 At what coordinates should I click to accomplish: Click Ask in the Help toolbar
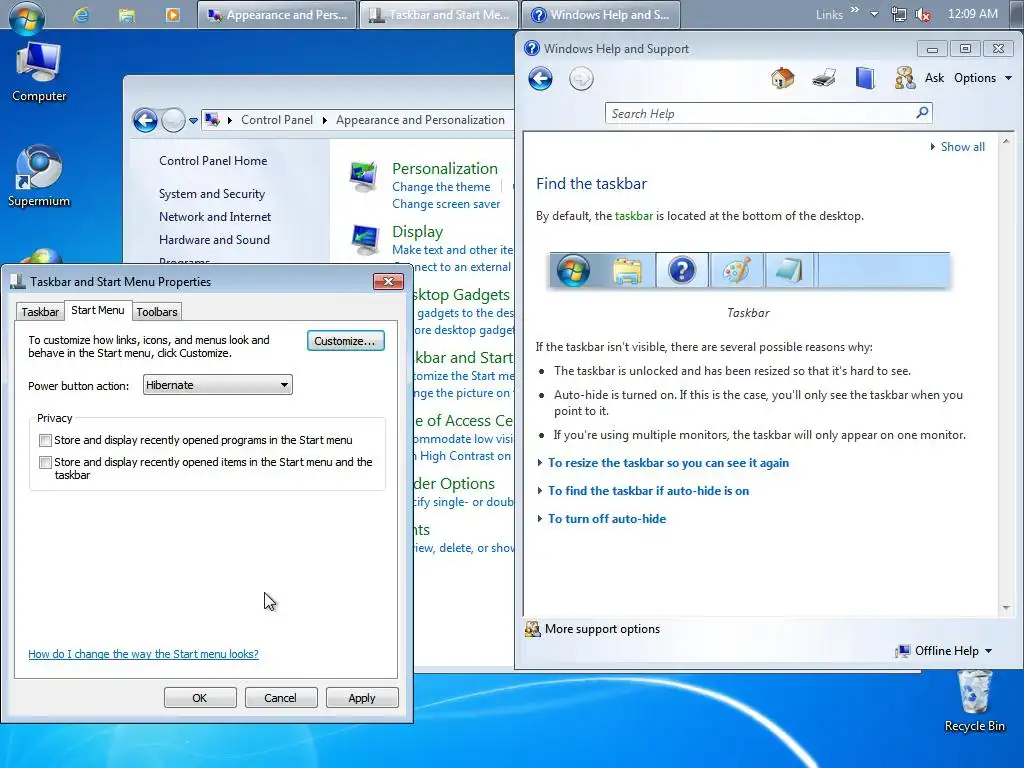coord(935,78)
